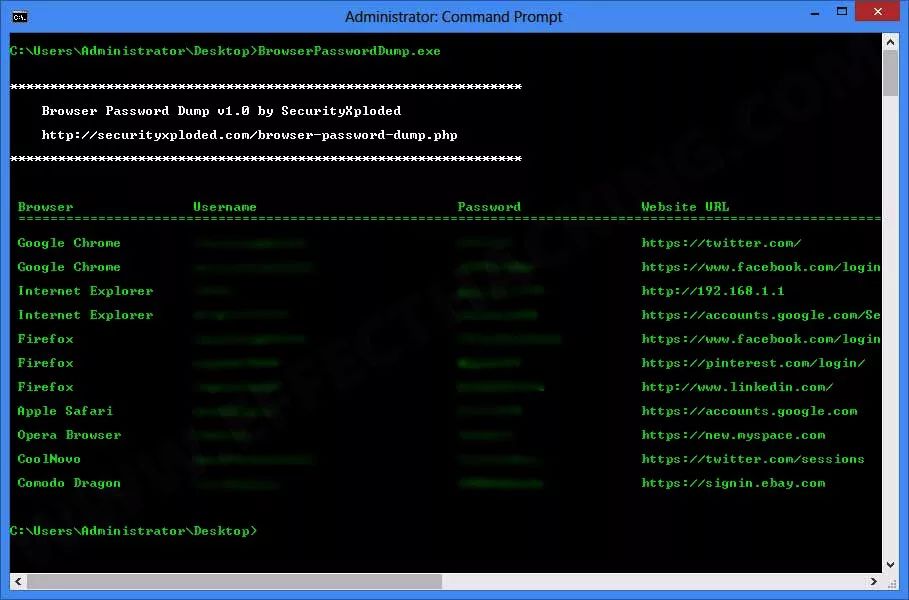Click 'Browser Password Dump v1.0 by SecurityXploded' line

pos(221,111)
